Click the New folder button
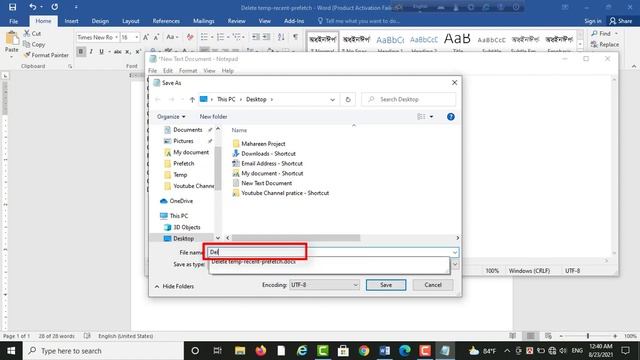640x360 pixels. tap(213, 117)
